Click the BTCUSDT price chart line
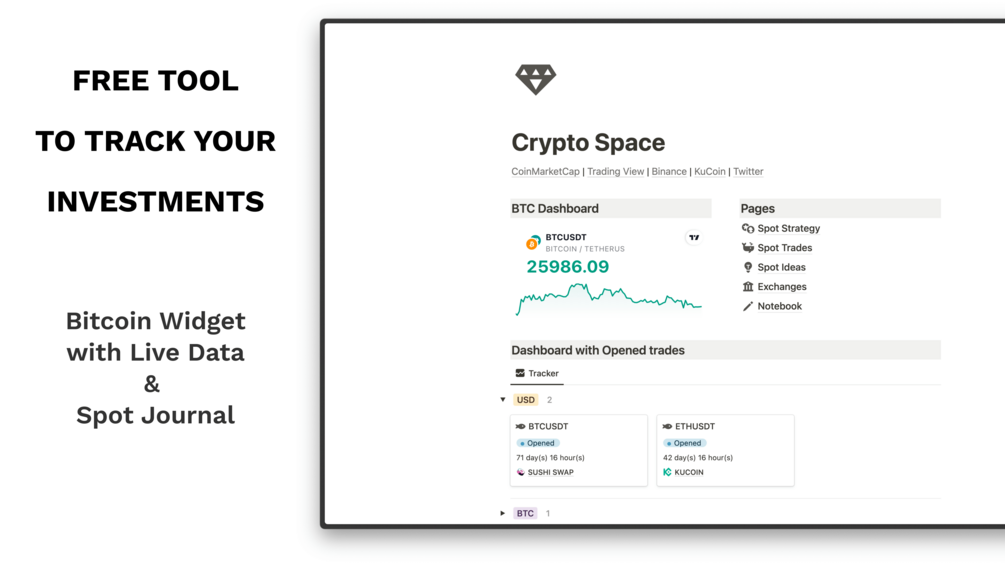 coord(609,298)
